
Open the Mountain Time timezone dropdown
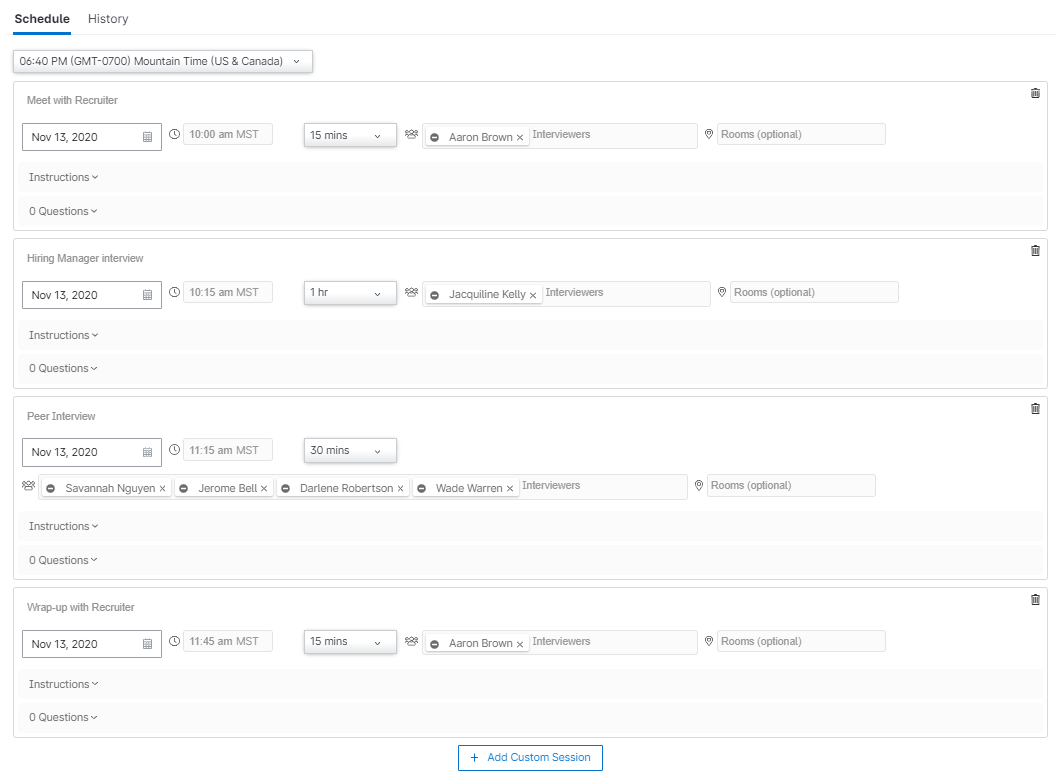click(x=163, y=61)
